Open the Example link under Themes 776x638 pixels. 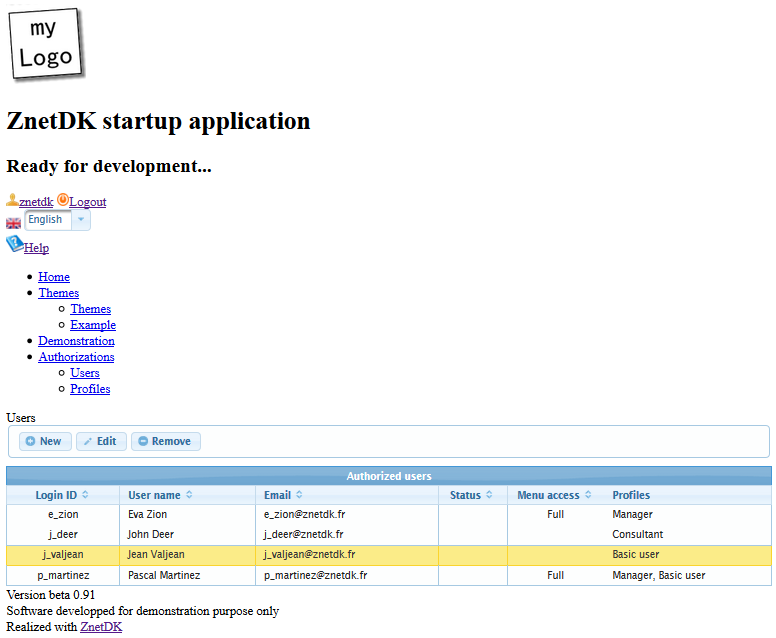tap(93, 325)
